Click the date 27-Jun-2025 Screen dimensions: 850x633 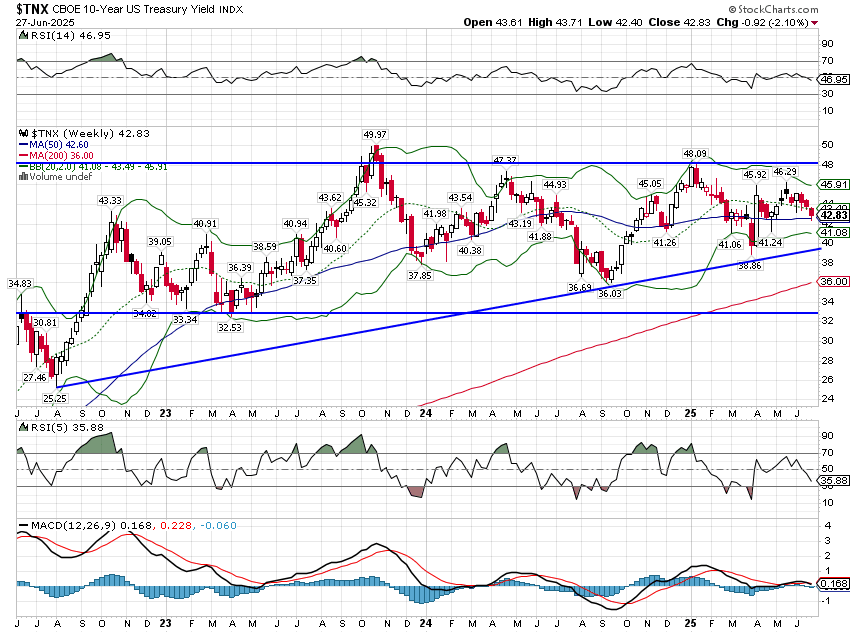[45, 23]
